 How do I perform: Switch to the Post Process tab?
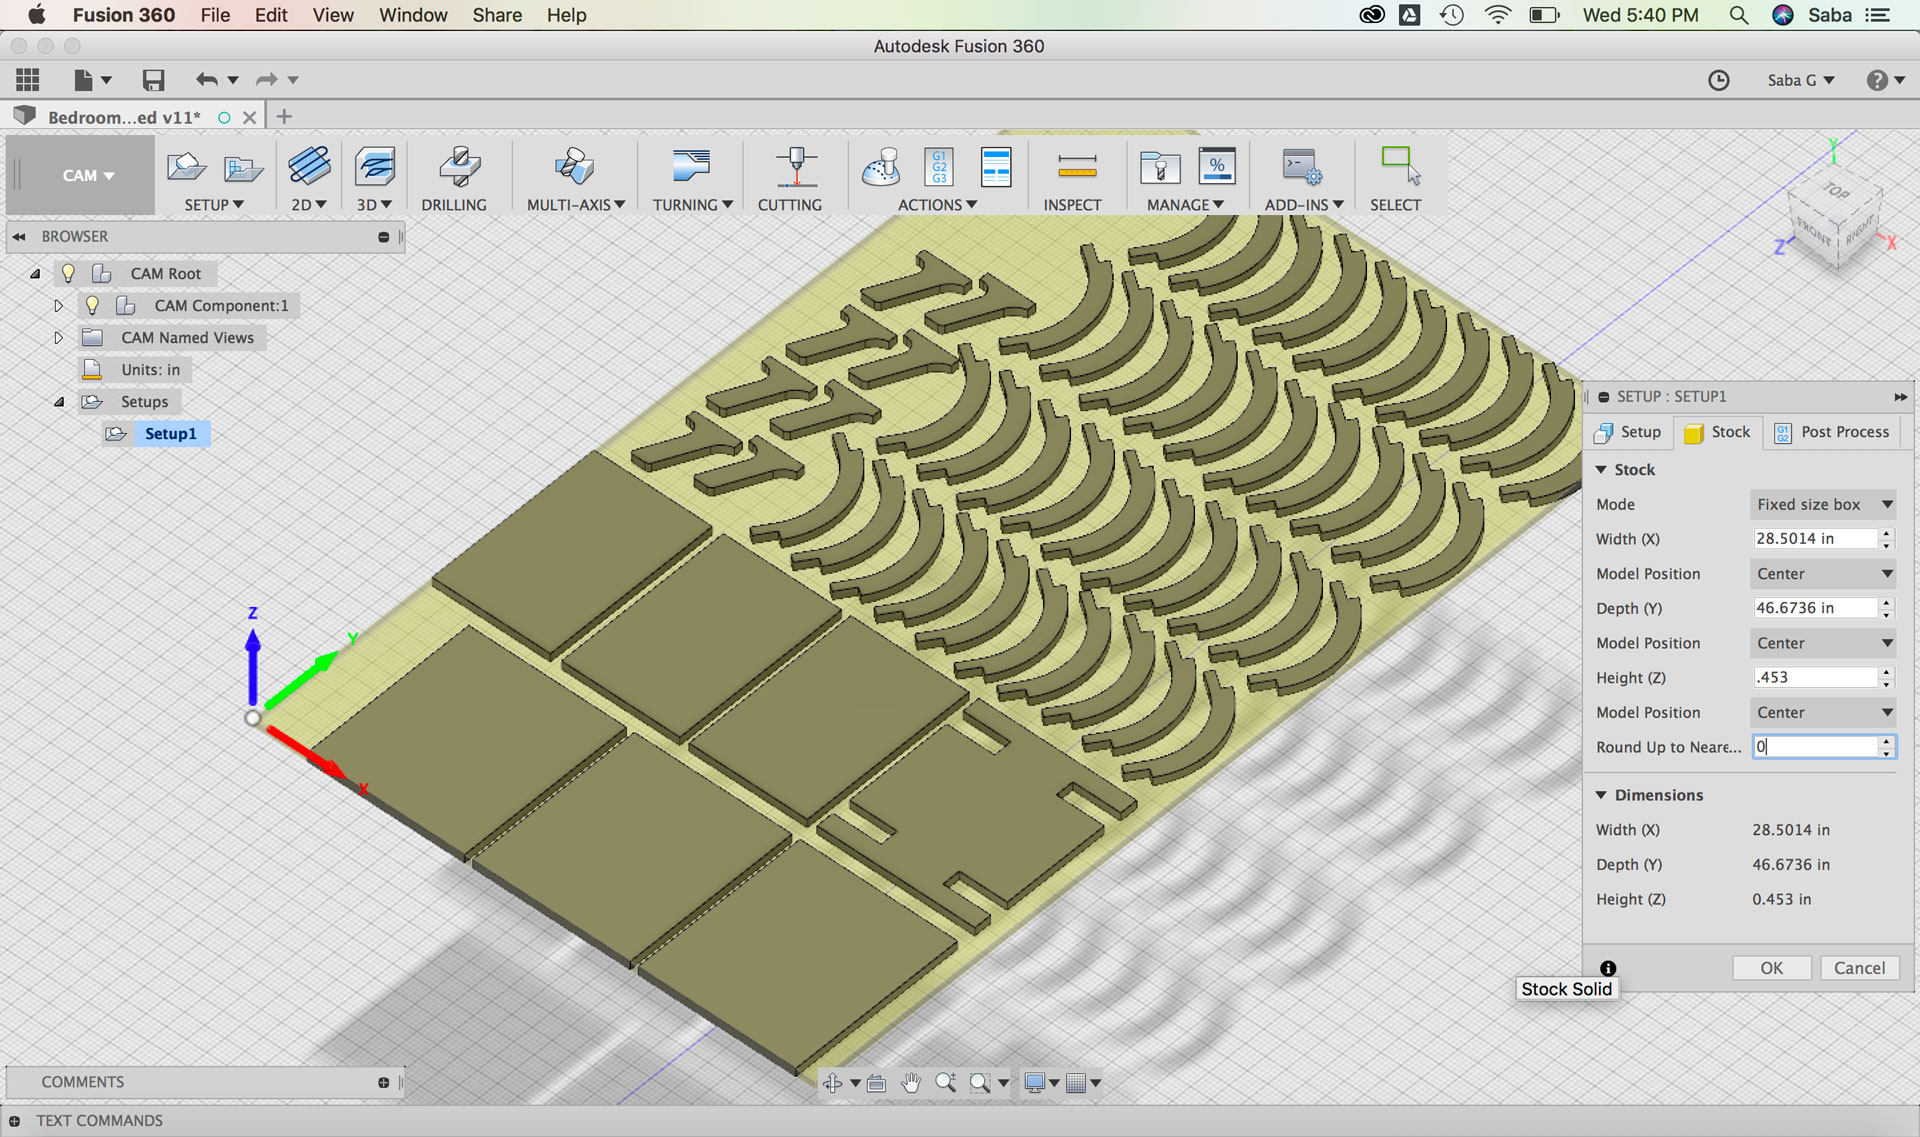tap(1832, 432)
